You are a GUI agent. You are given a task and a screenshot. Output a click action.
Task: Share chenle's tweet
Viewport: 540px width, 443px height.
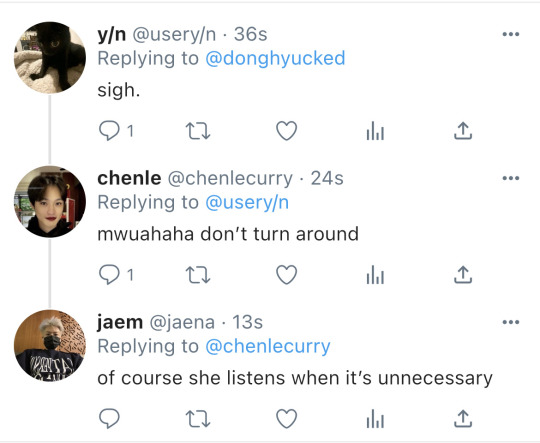463,275
